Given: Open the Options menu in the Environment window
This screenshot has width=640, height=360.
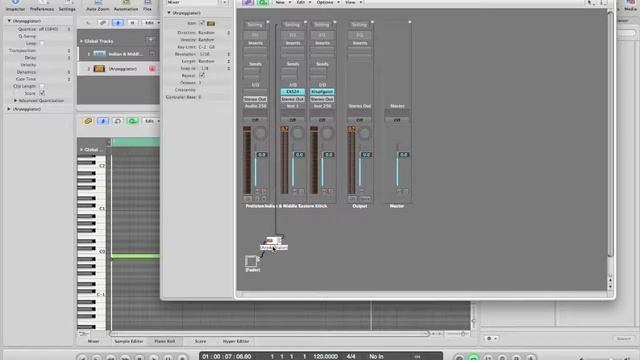Looking at the screenshot, I should 327,2.
